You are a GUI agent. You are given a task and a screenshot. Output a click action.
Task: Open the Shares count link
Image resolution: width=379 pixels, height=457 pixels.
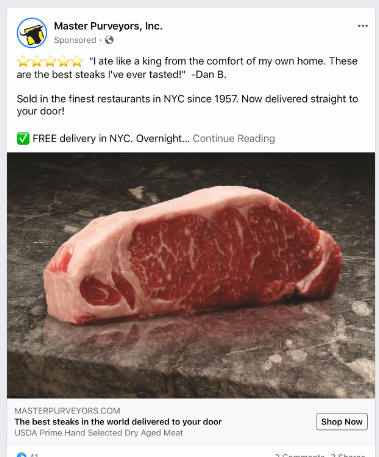[x=348, y=455]
